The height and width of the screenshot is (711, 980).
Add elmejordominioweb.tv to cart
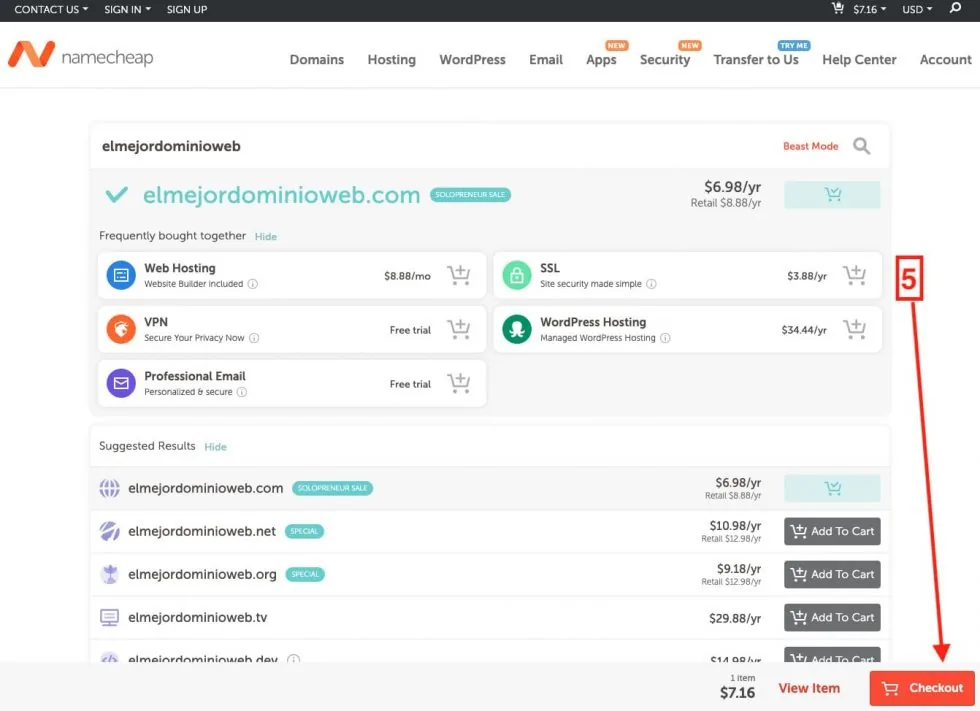pyautogui.click(x=832, y=617)
